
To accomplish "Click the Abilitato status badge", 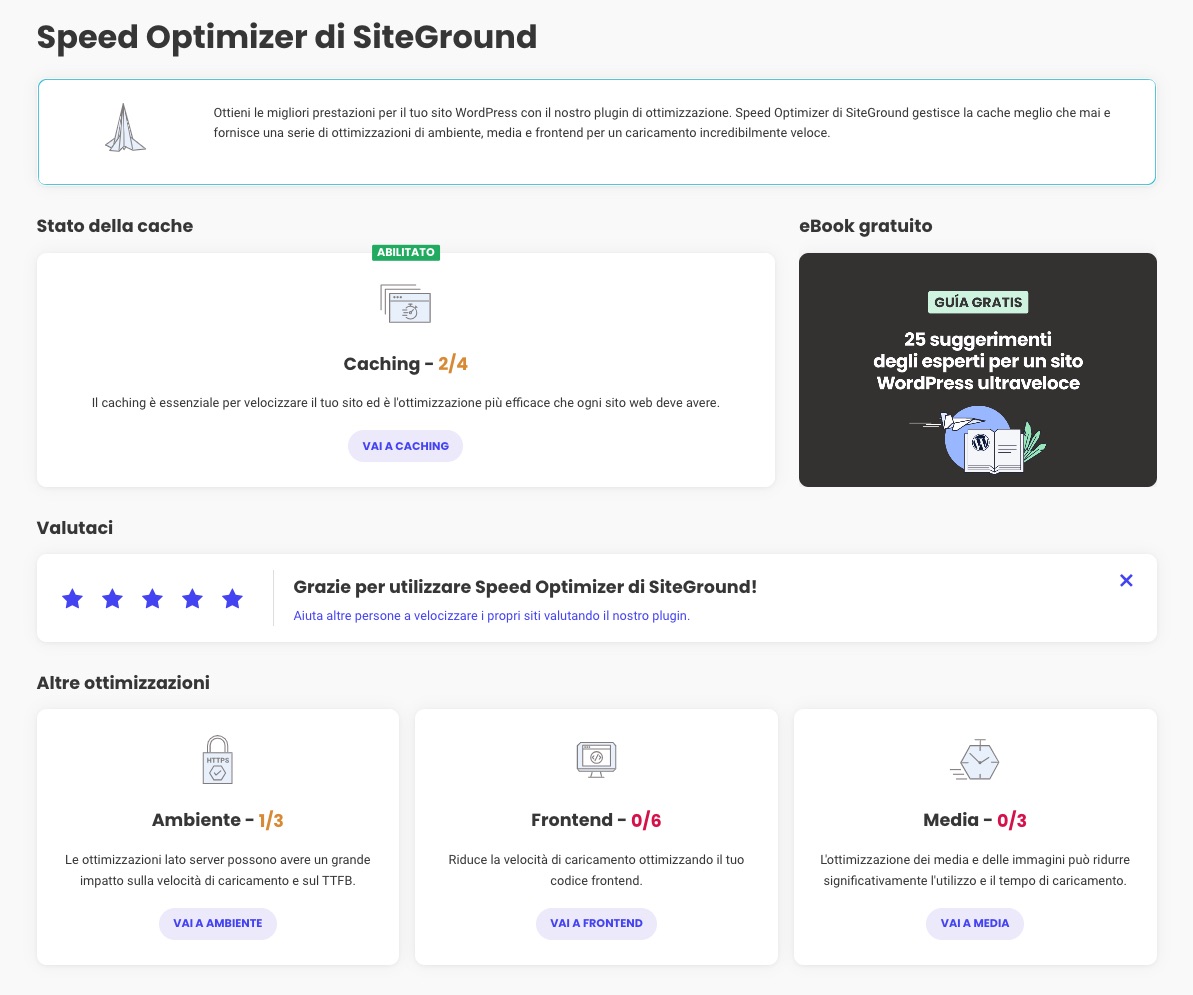I will click(x=406, y=253).
